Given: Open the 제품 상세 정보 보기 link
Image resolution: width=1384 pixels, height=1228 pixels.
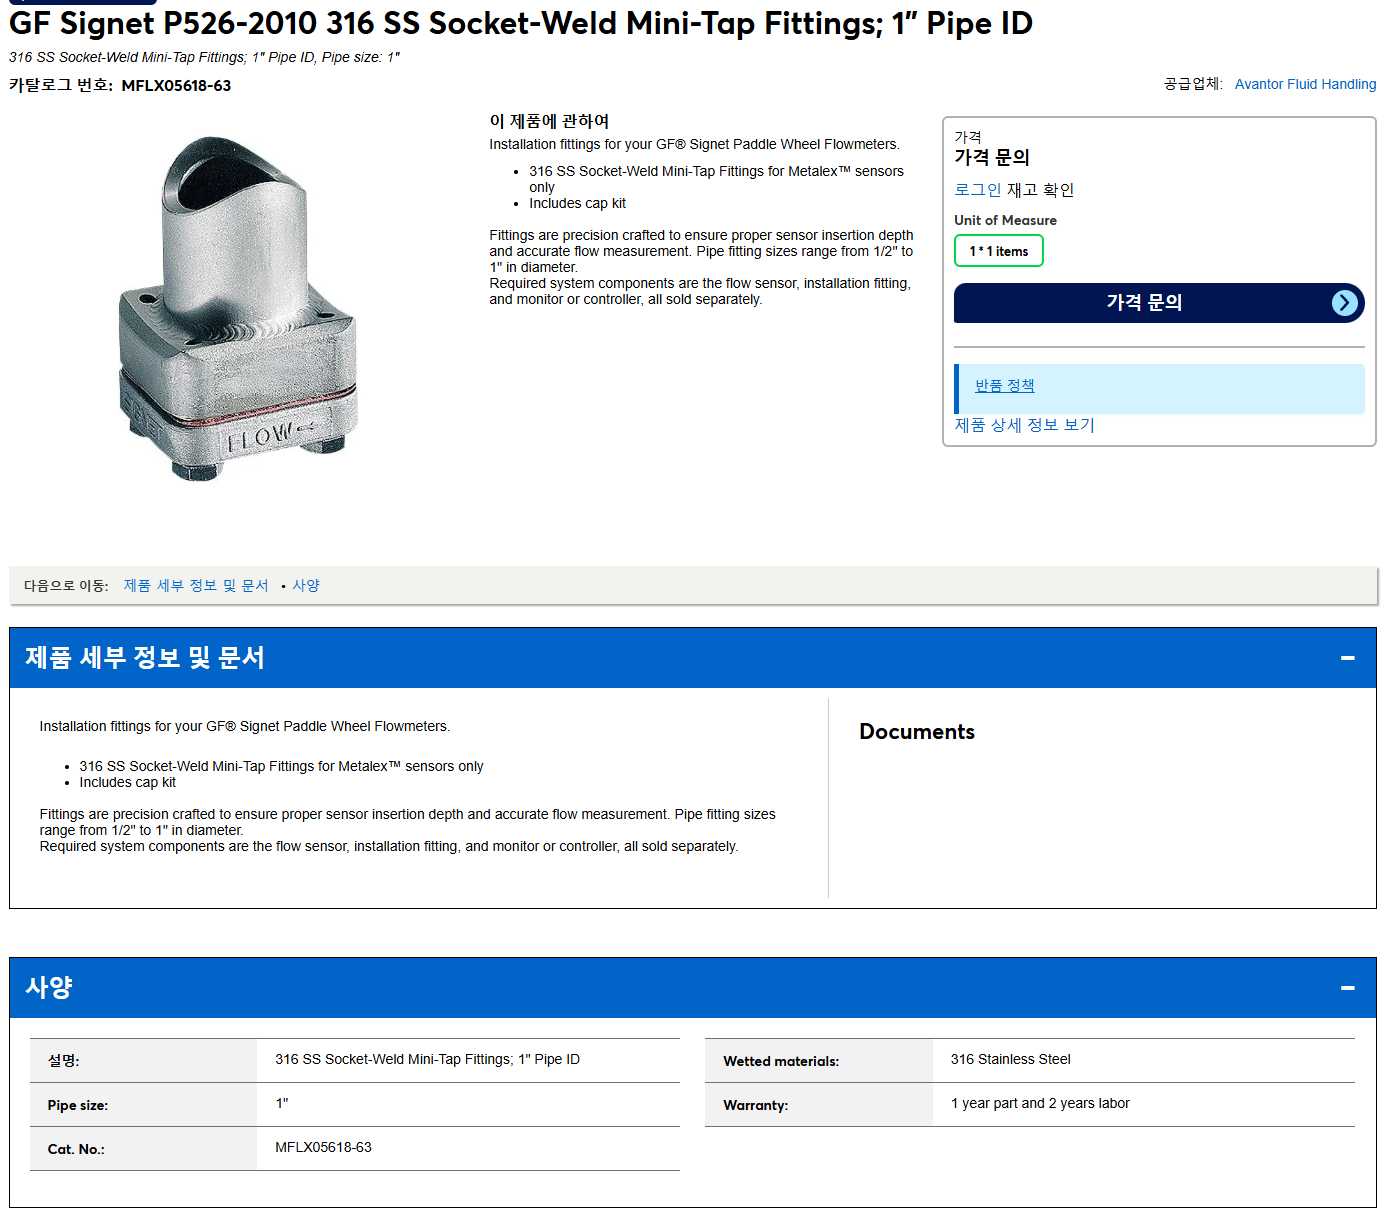Looking at the screenshot, I should (x=1024, y=425).
